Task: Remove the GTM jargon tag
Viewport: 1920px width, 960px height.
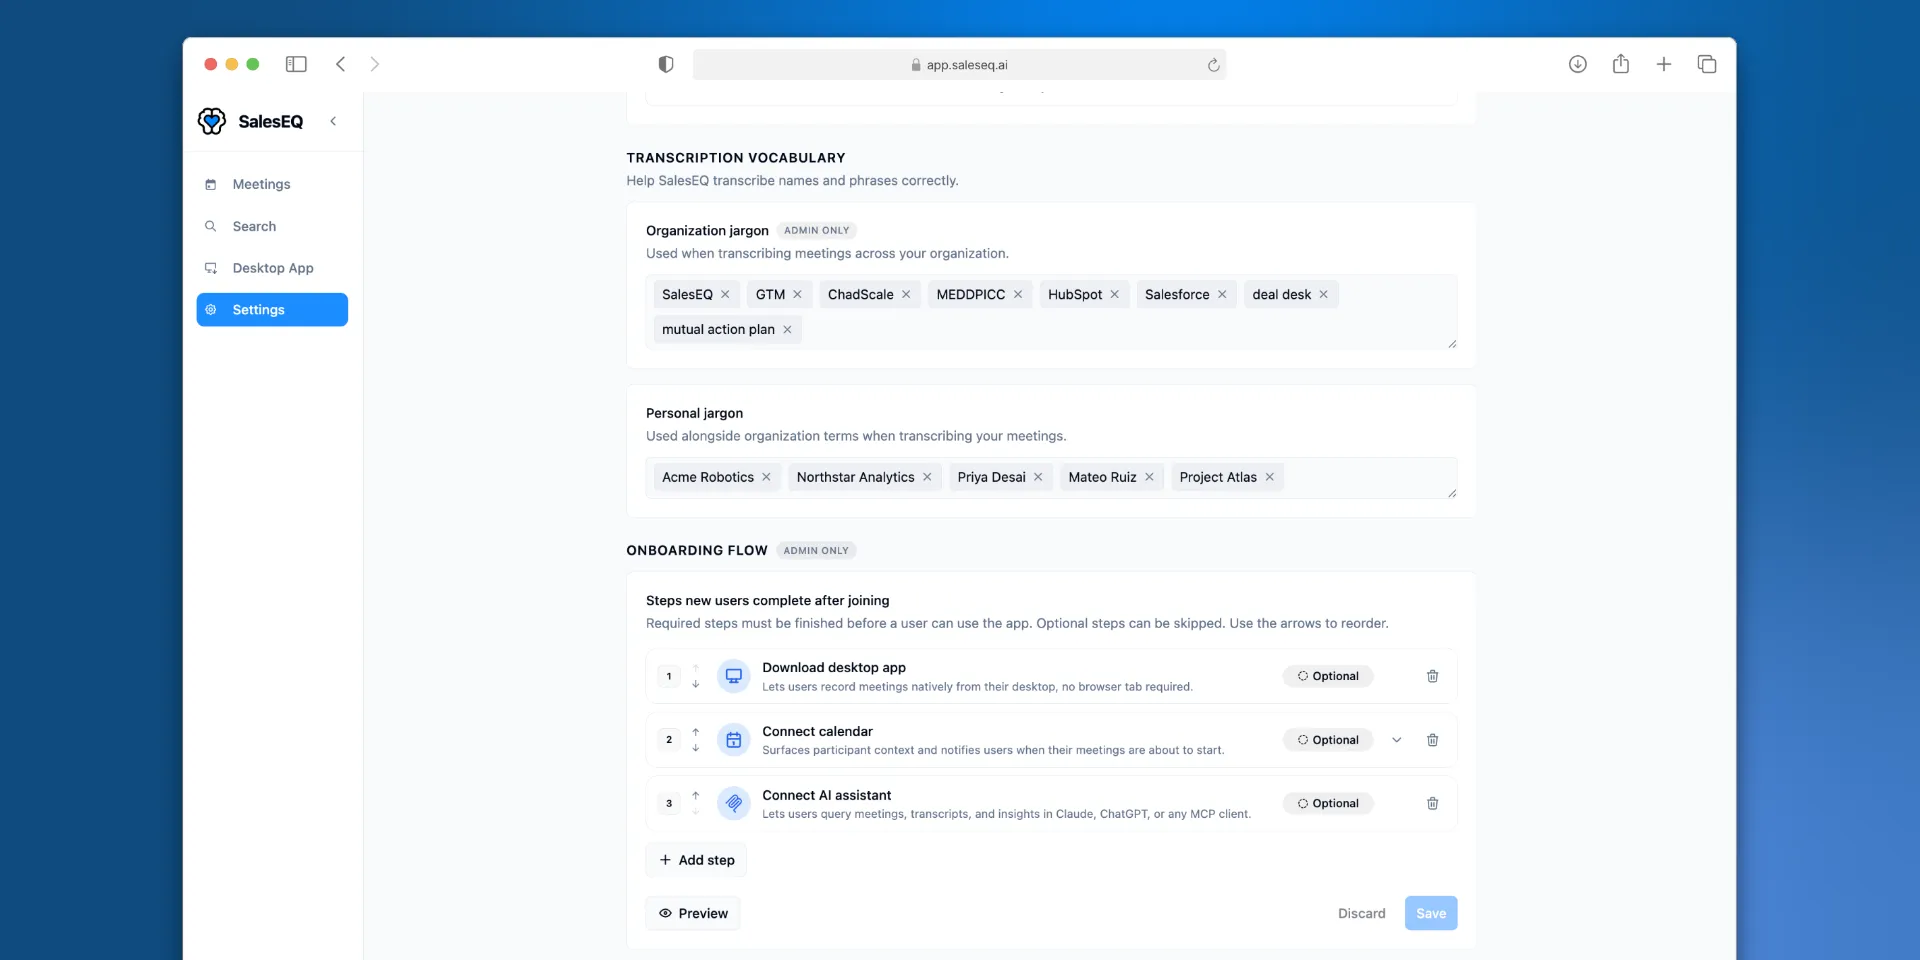Action: tap(797, 294)
